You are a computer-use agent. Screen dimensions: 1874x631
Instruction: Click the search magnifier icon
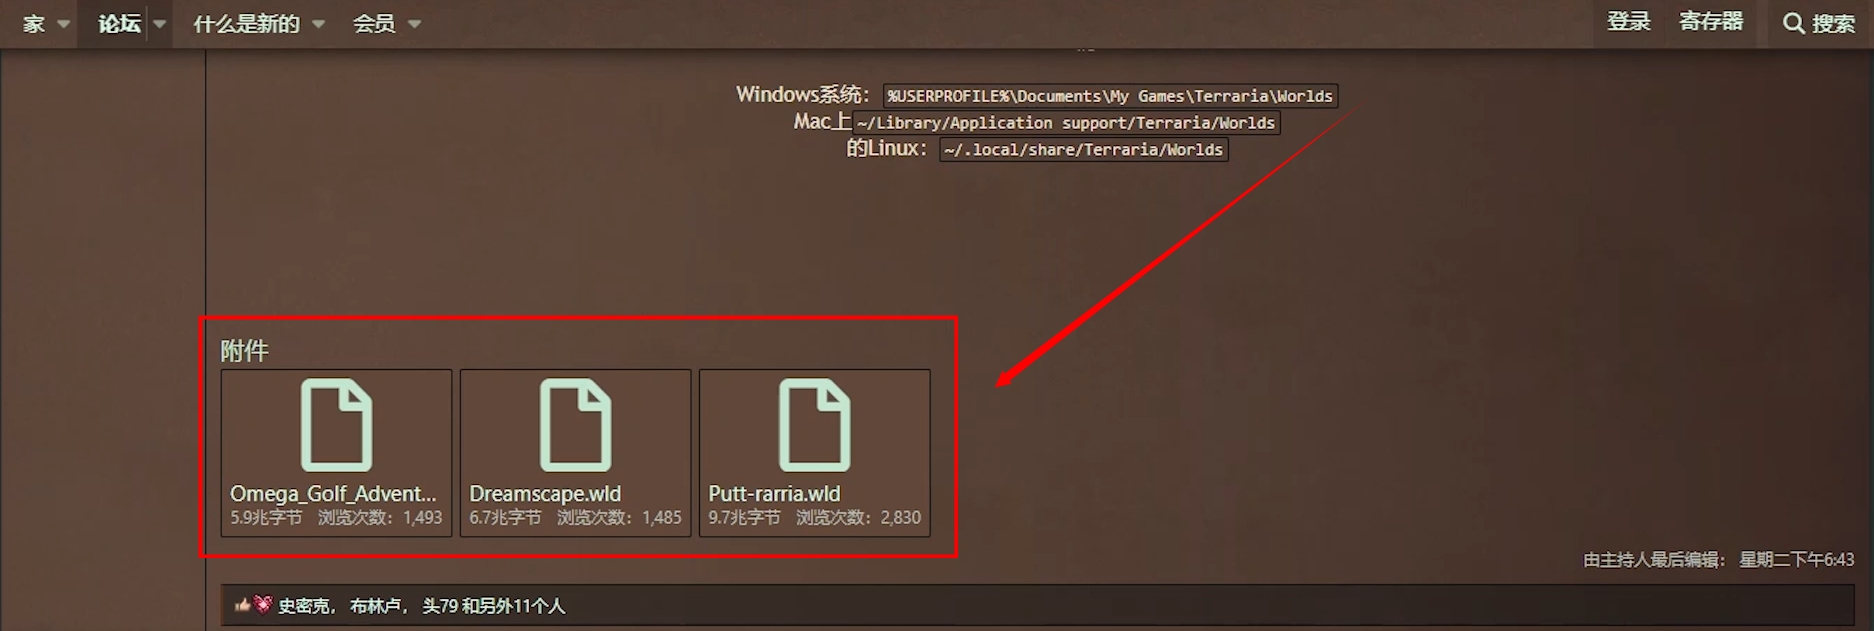click(1794, 23)
